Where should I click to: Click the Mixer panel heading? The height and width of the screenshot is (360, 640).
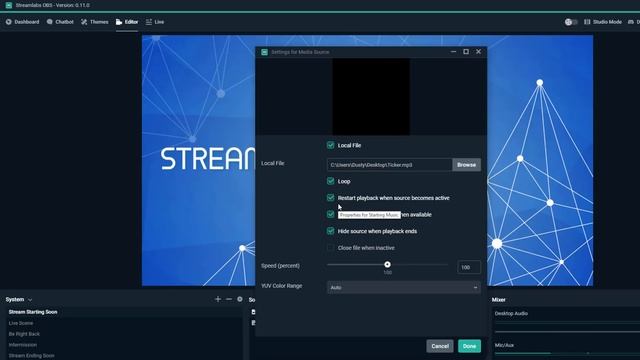coord(498,300)
